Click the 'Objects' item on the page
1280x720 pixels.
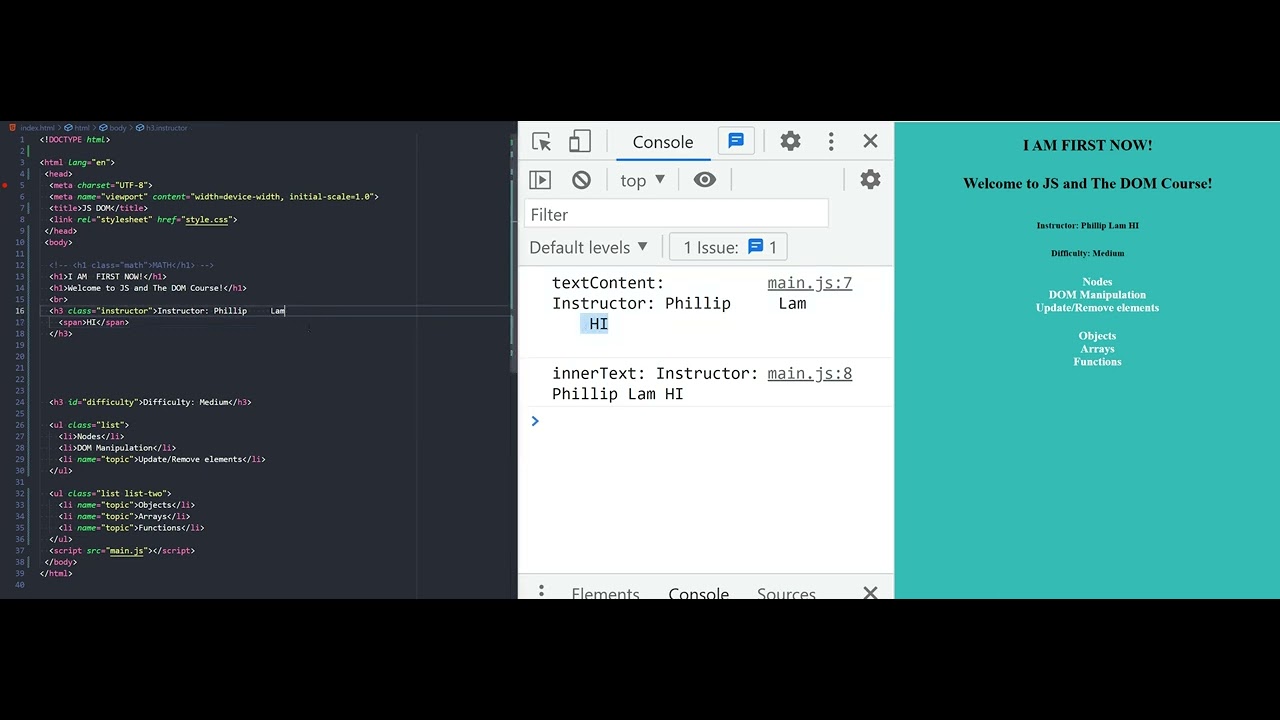click(1097, 336)
